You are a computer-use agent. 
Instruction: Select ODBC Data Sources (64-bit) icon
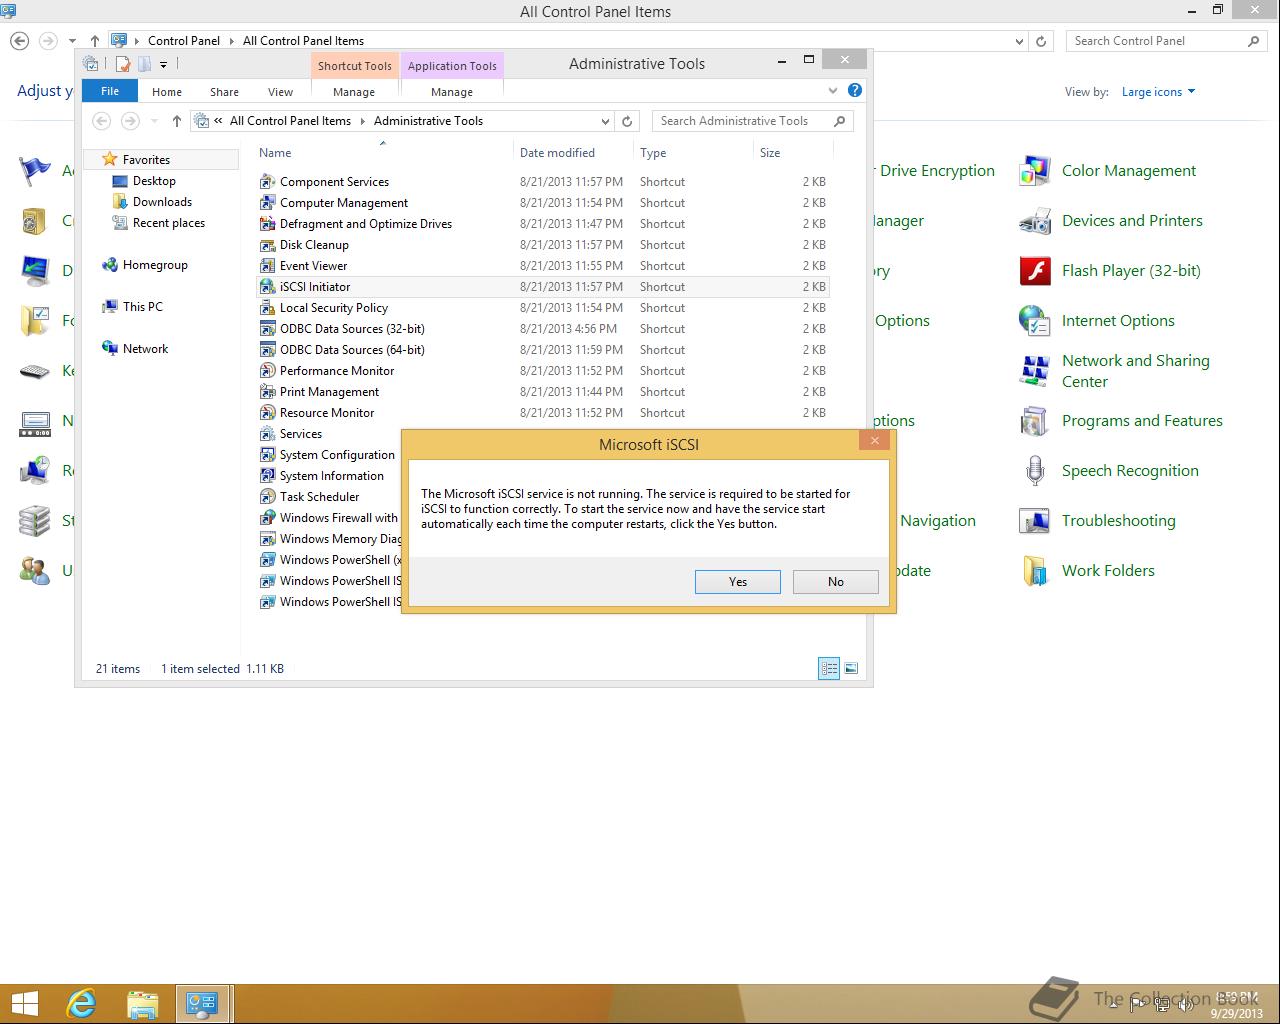tap(267, 350)
